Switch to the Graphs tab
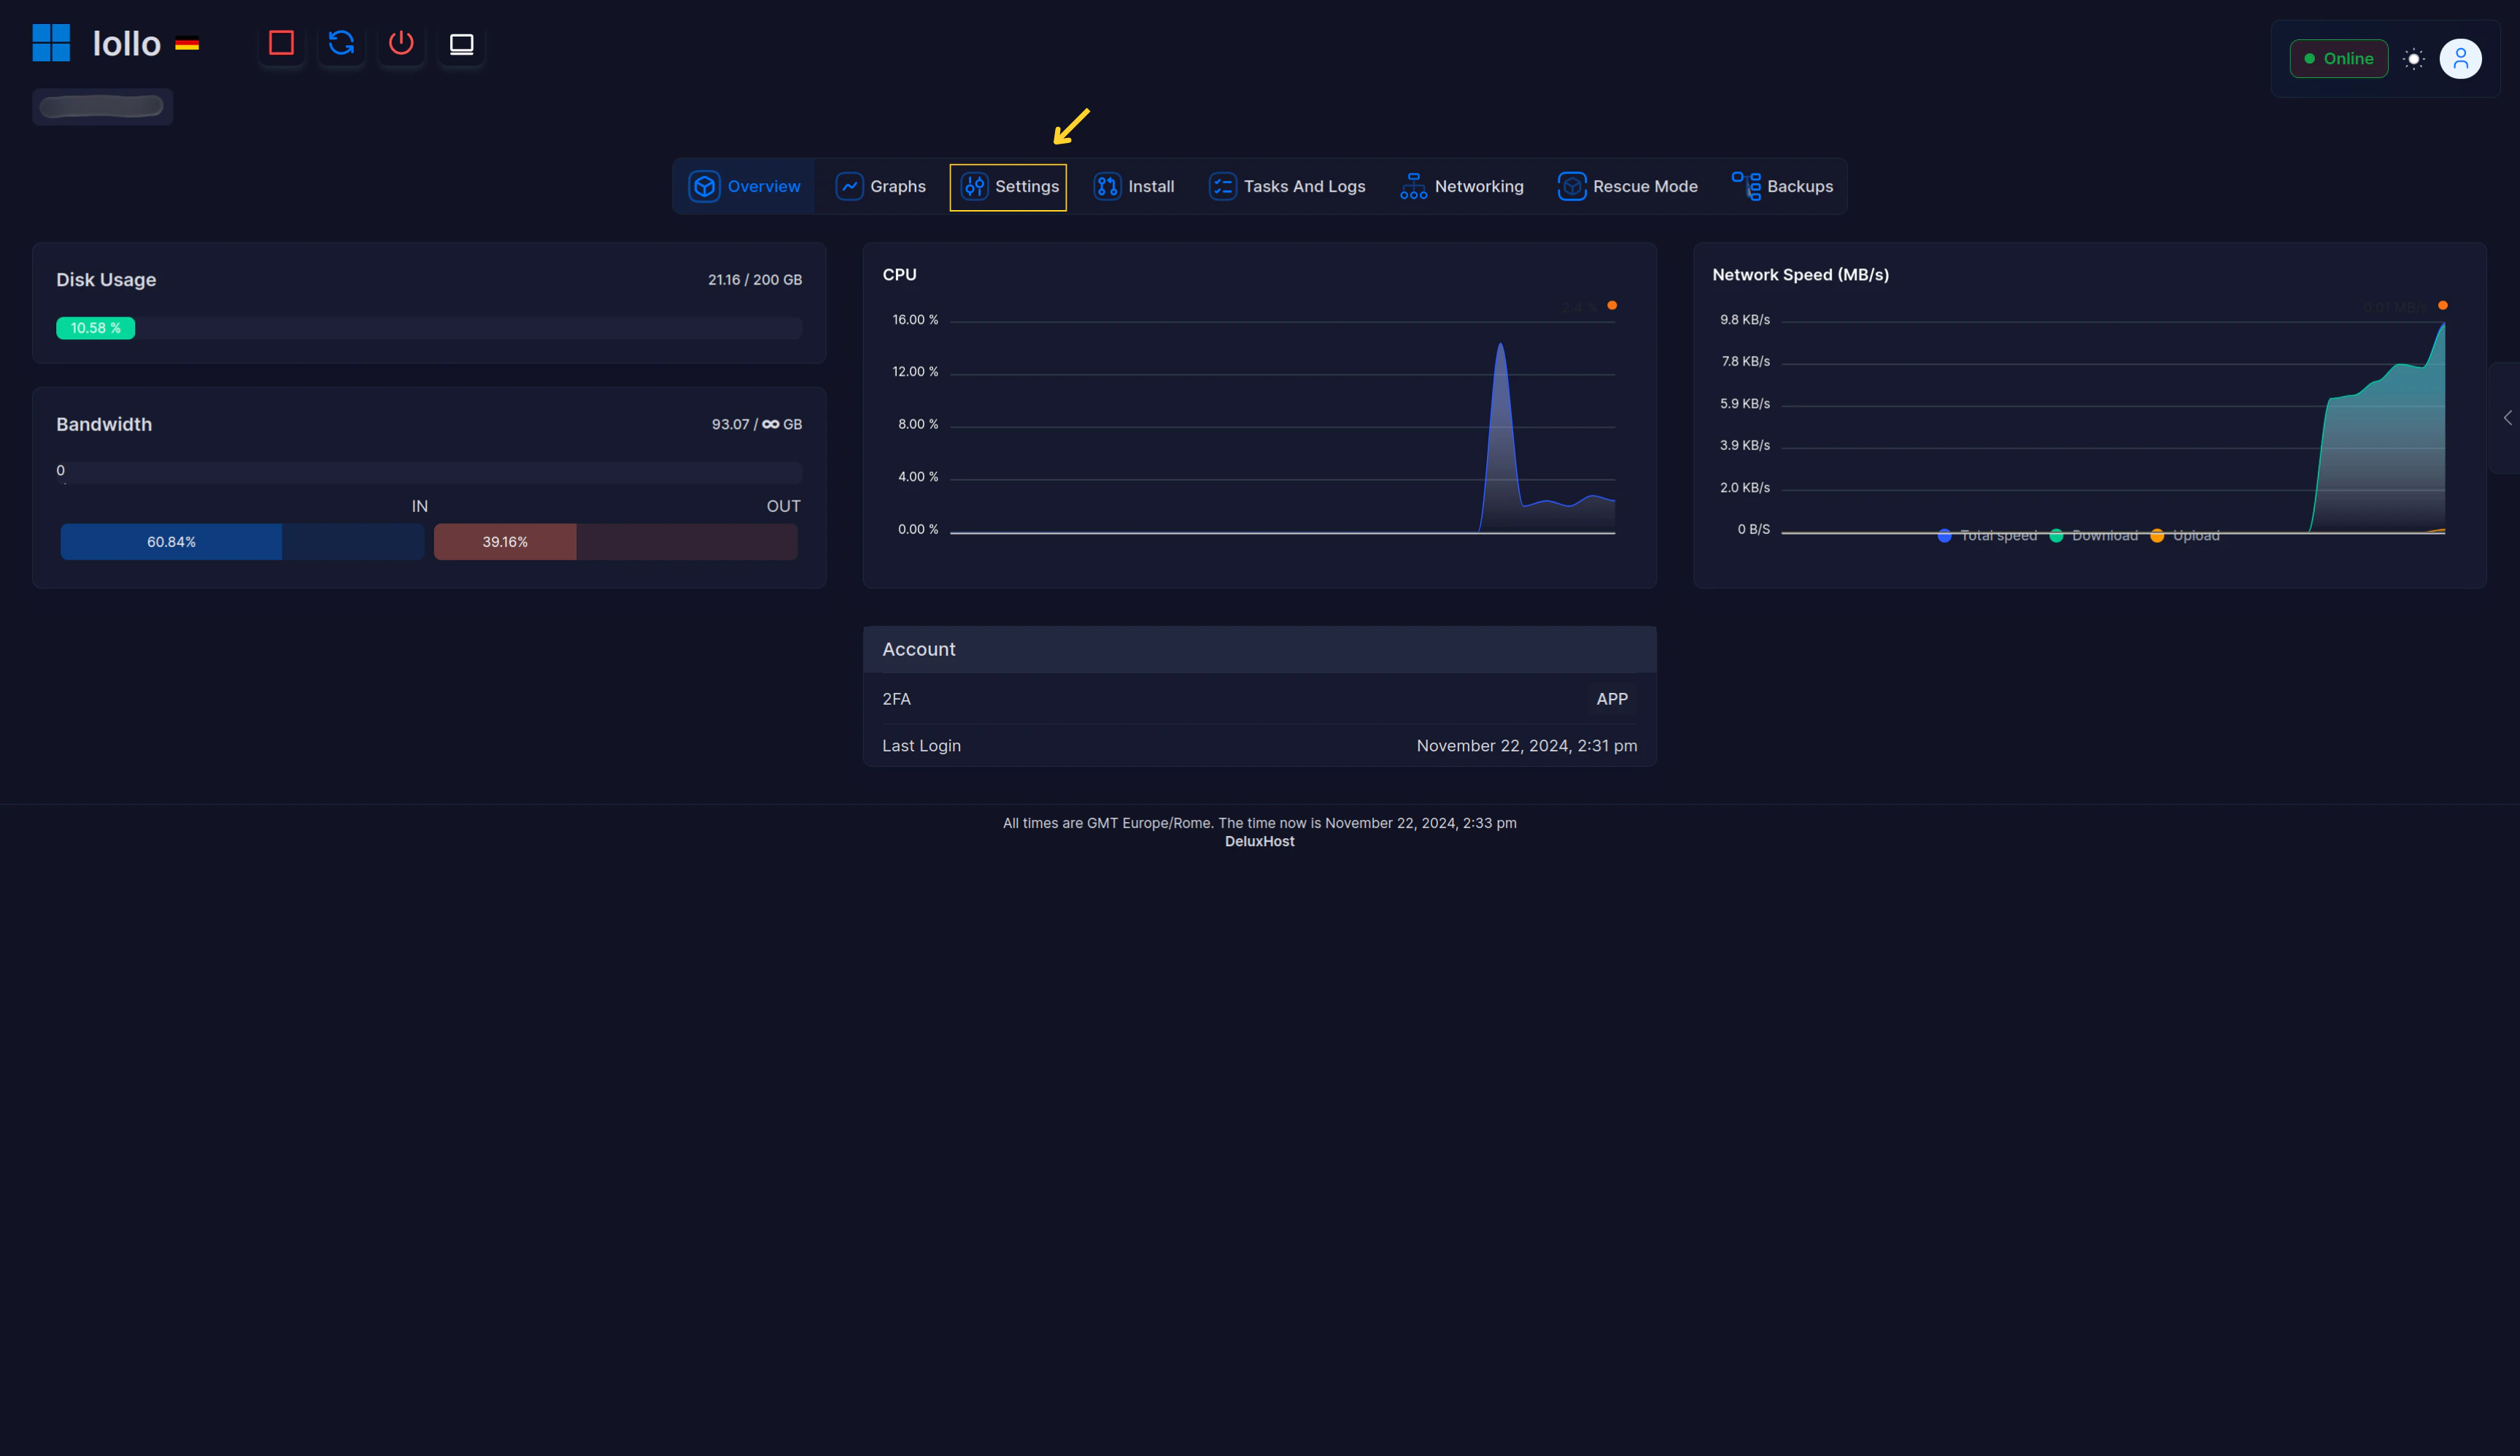Screen dimensions: 2520x1456 [880, 187]
